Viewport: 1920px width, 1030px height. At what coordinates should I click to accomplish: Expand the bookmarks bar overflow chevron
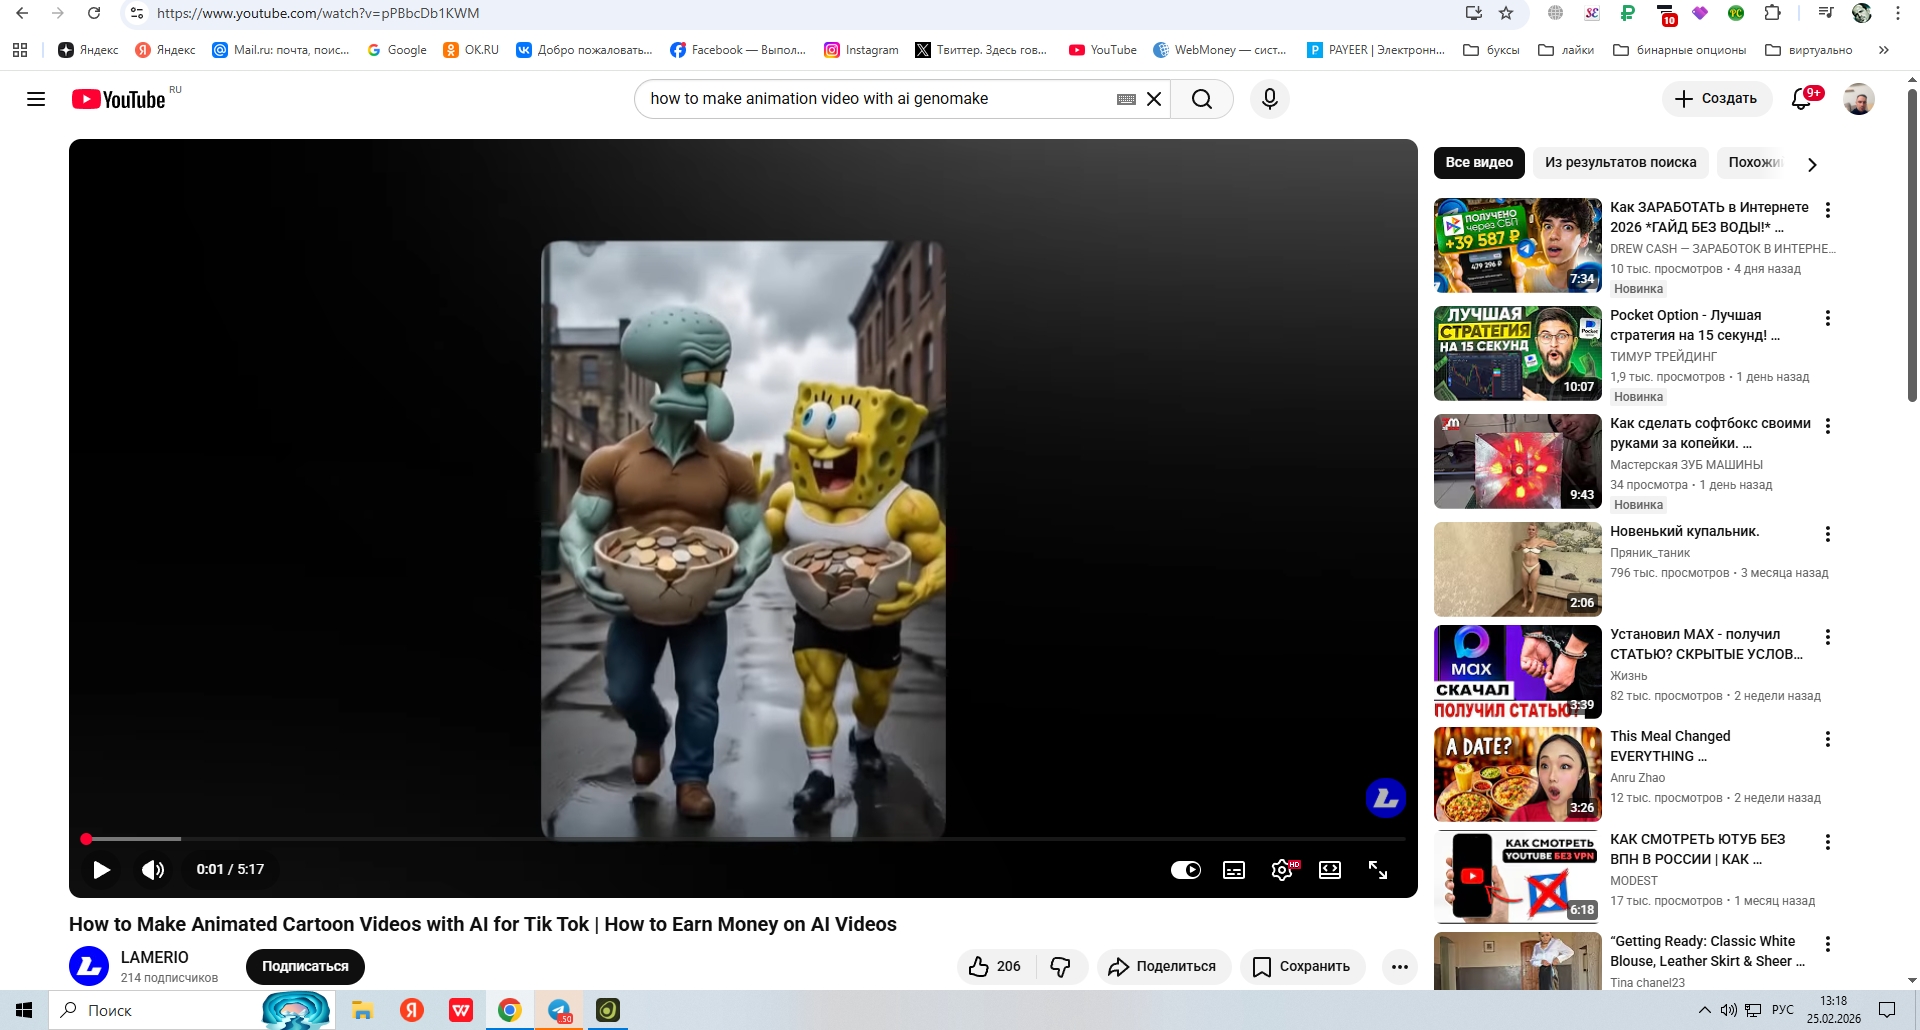pos(1883,50)
